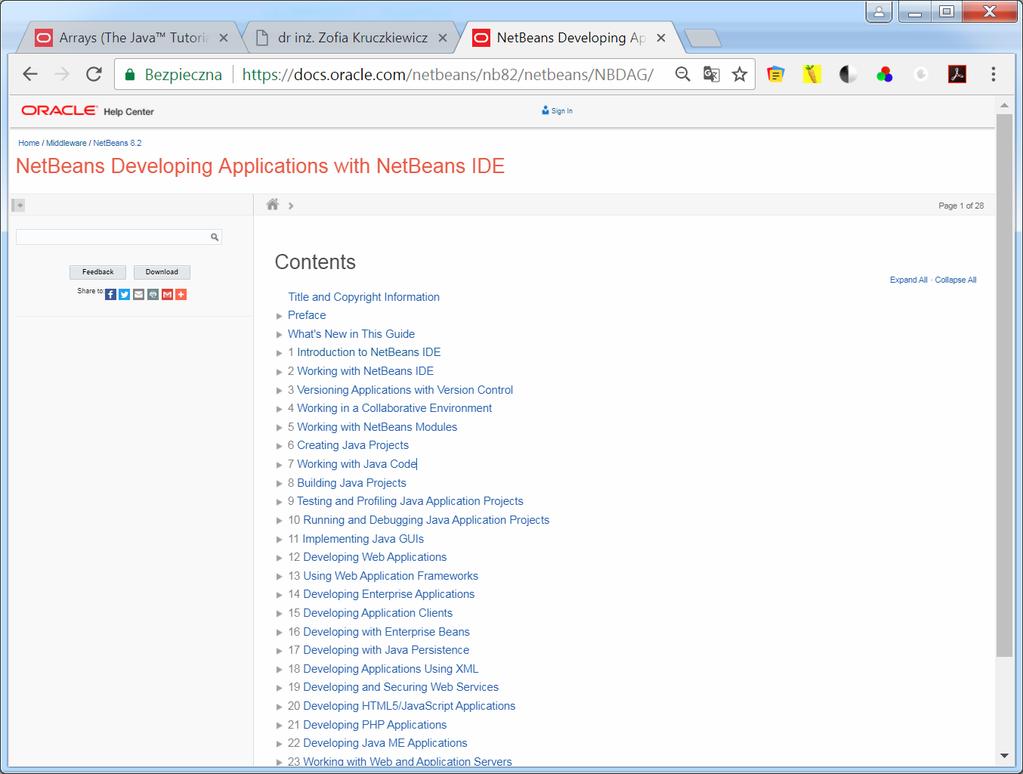The image size is (1023, 774).
Task: Click the Chrome user profile icon
Action: point(879,11)
